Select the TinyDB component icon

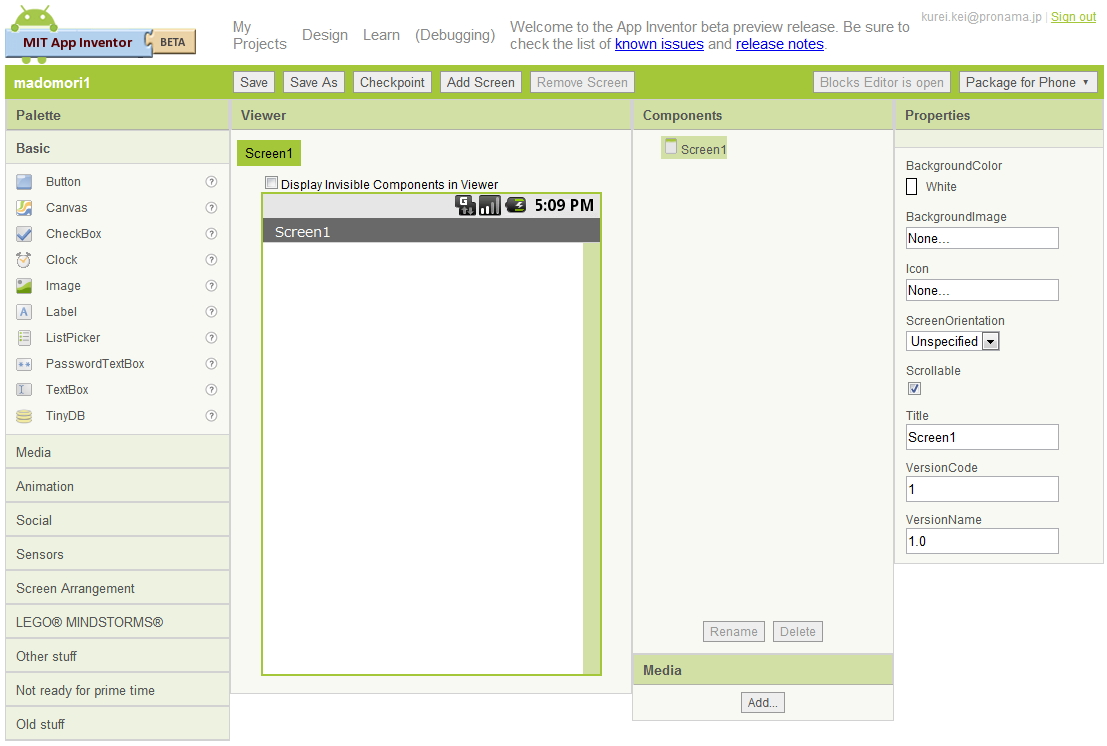[24, 416]
